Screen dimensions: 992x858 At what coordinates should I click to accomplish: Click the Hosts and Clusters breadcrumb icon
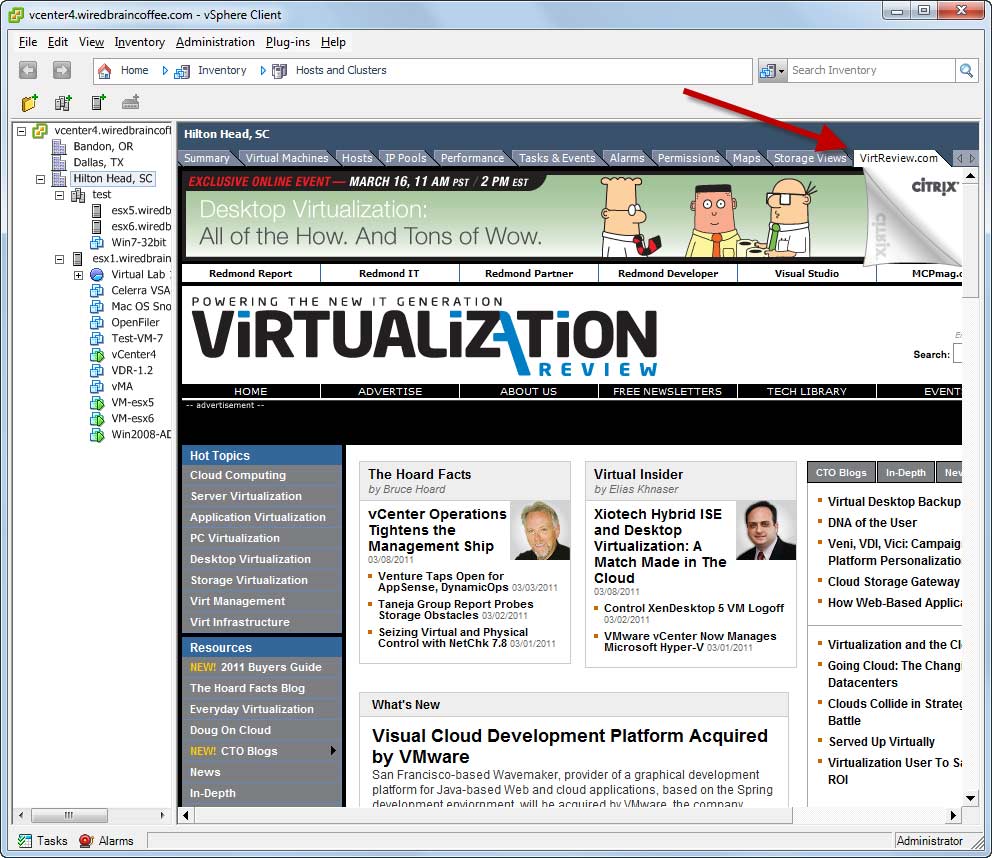point(280,71)
